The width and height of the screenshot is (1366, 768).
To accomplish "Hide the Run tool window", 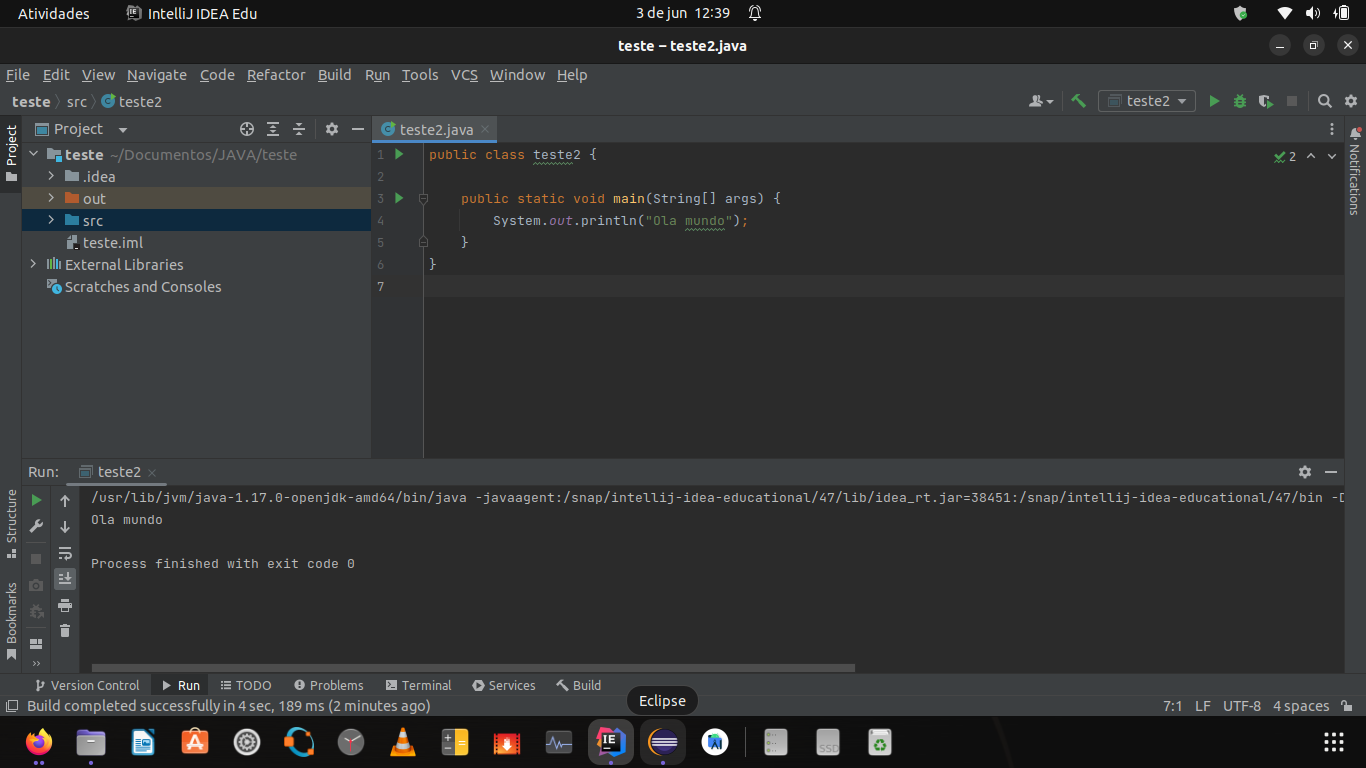I will [x=1331, y=472].
